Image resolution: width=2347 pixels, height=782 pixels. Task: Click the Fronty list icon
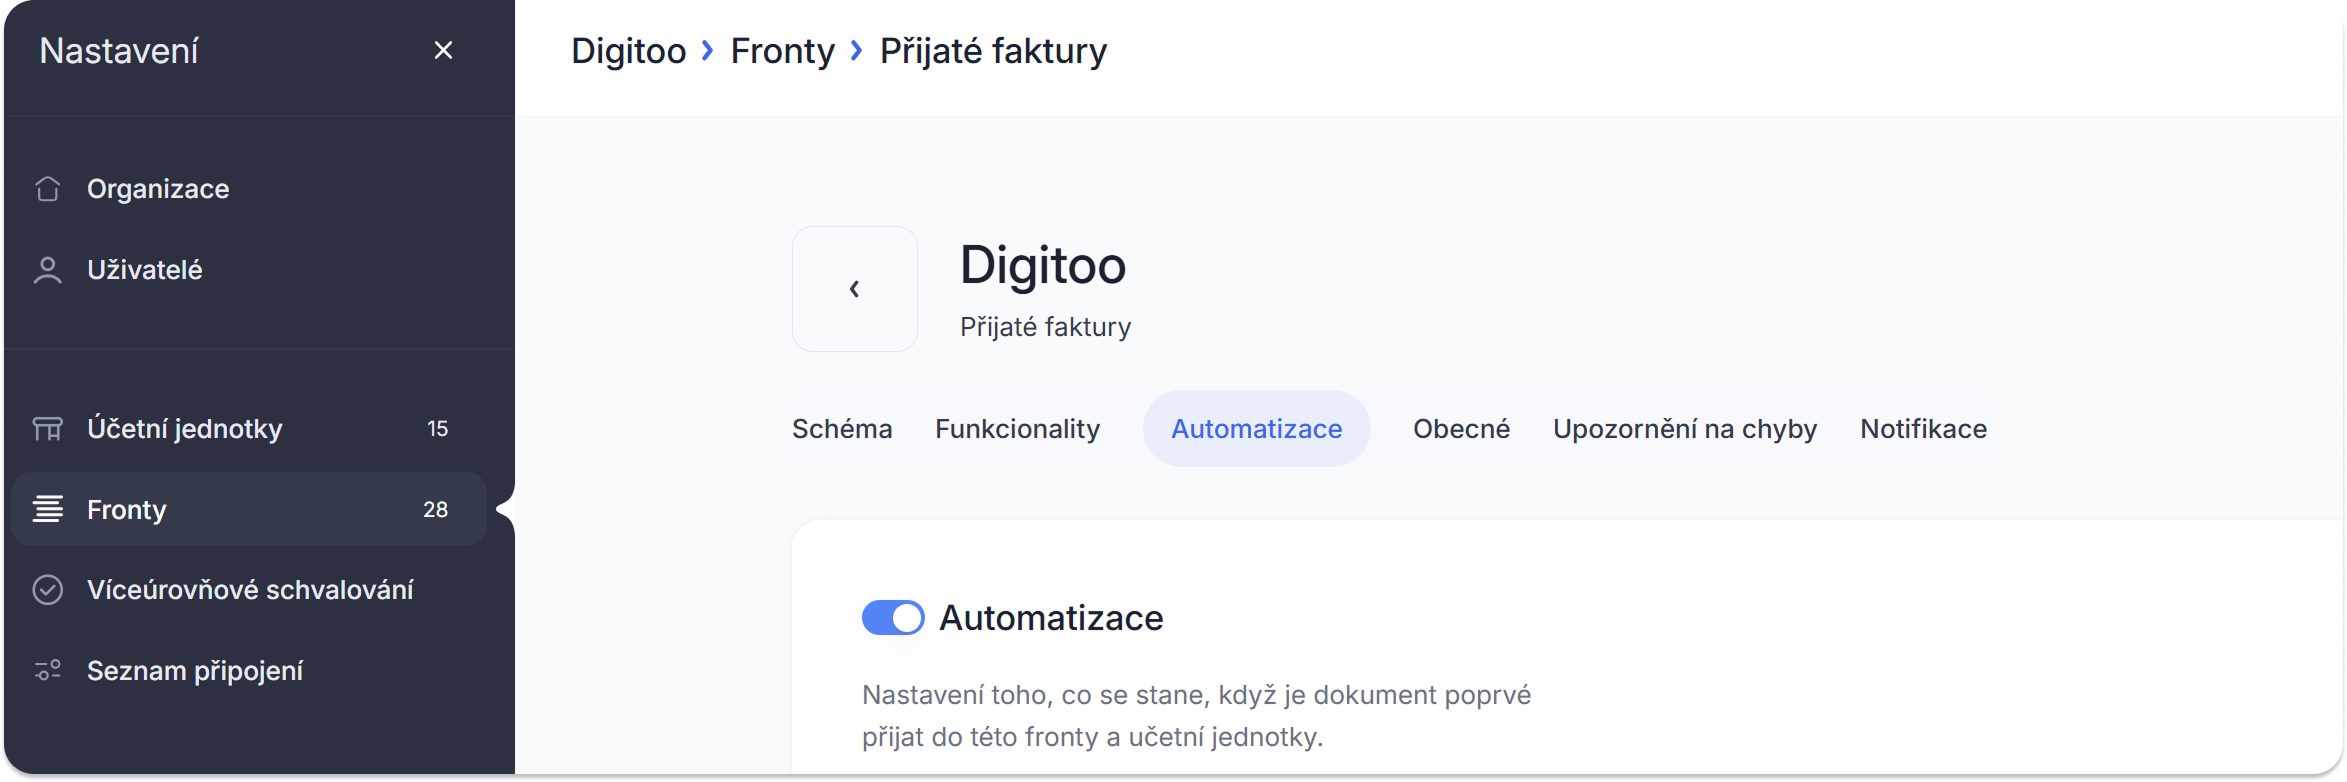[47, 509]
